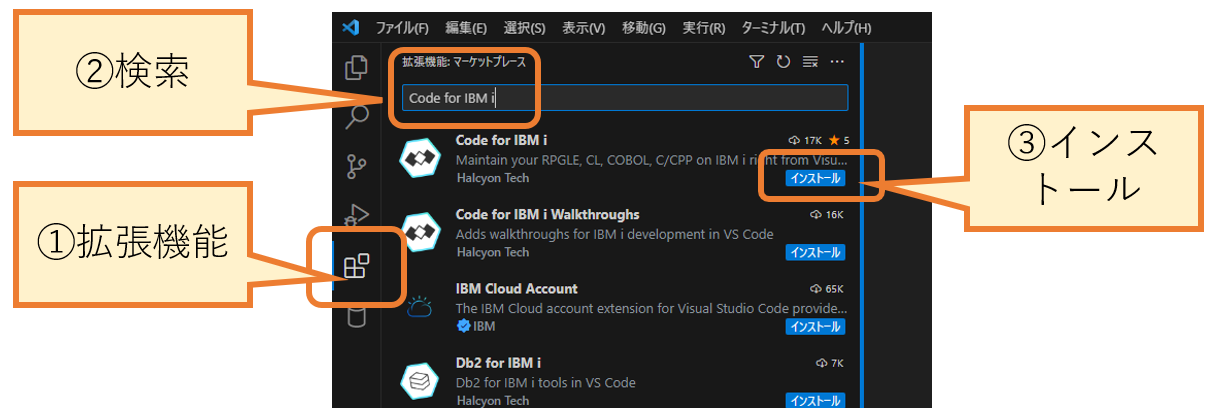Screen dimensions: 1207x412
Task: Open the ファイル(F) menu
Action: tap(402, 28)
